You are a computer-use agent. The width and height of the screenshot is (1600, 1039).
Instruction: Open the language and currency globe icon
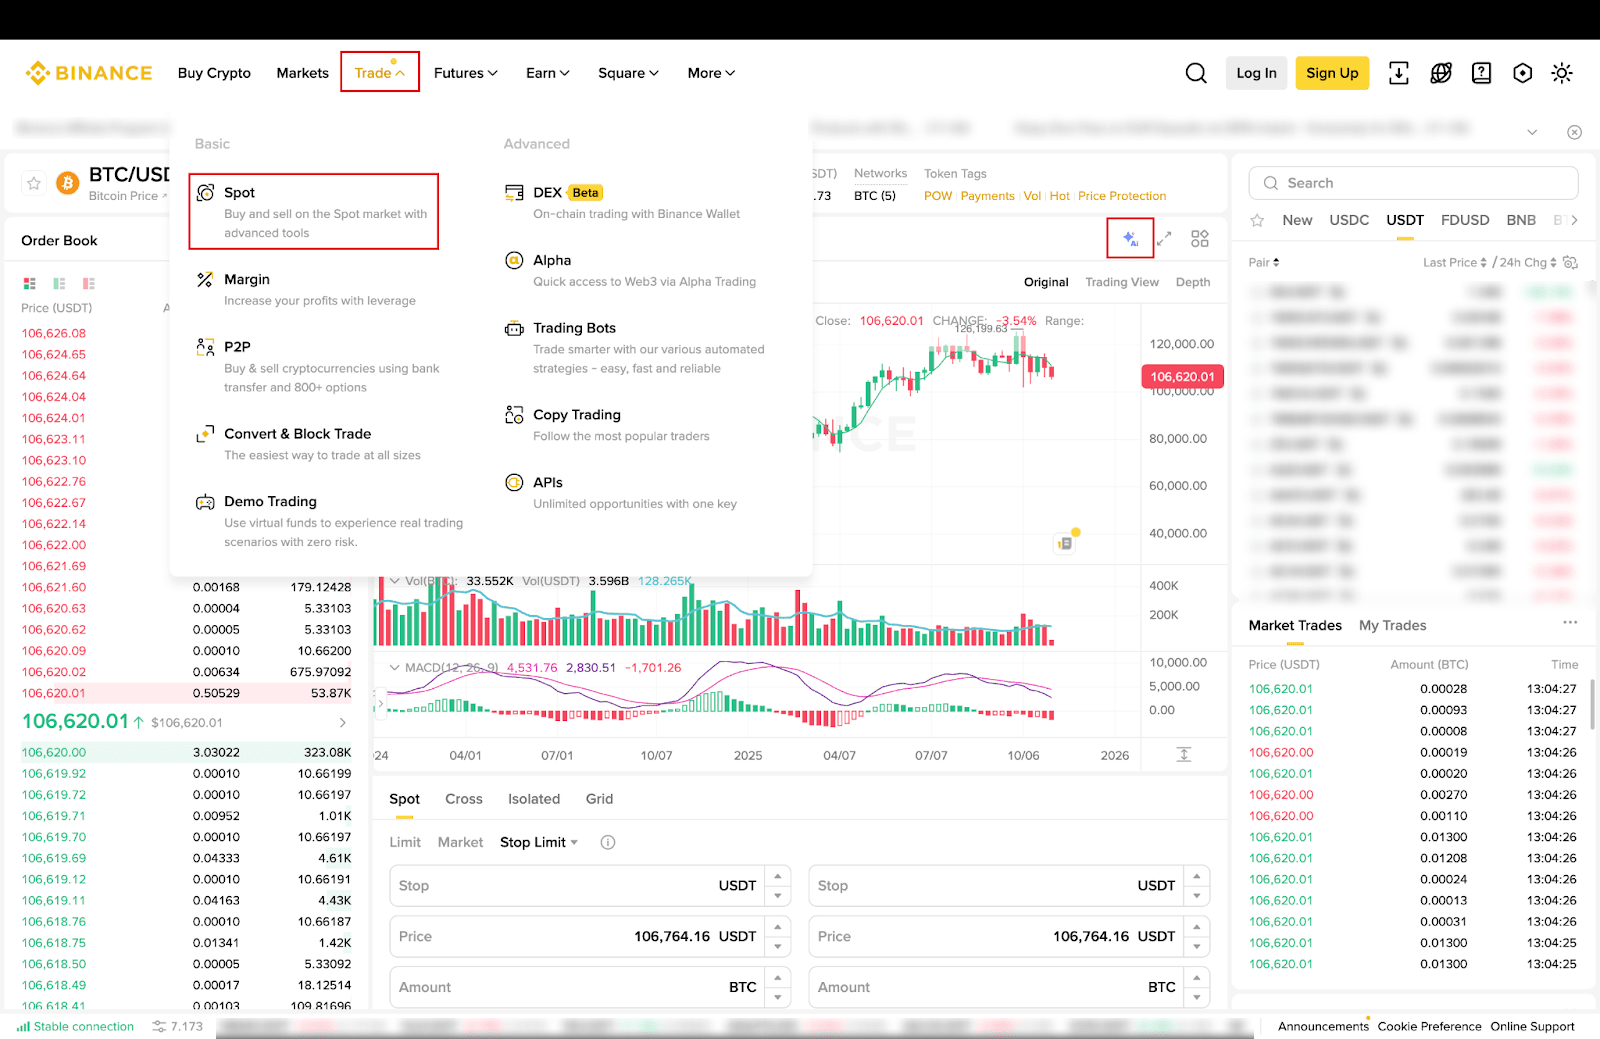[x=1440, y=72]
